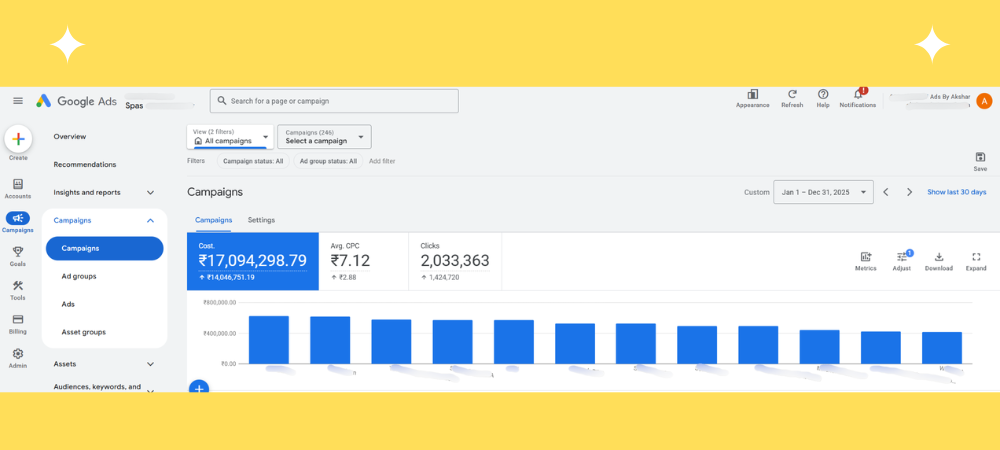Viewport: 1000px width, 450px height.
Task: Open the Billing card icon
Action: click(18, 319)
